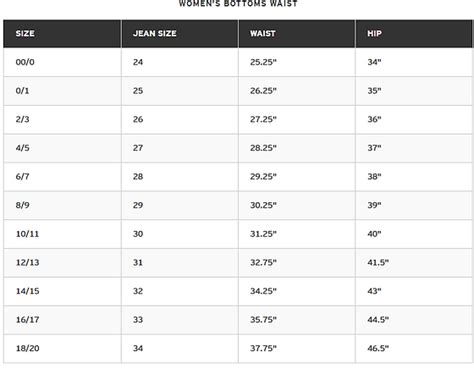Click the 27.25" waist value
Screen dimensions: 474x369
click(263, 119)
